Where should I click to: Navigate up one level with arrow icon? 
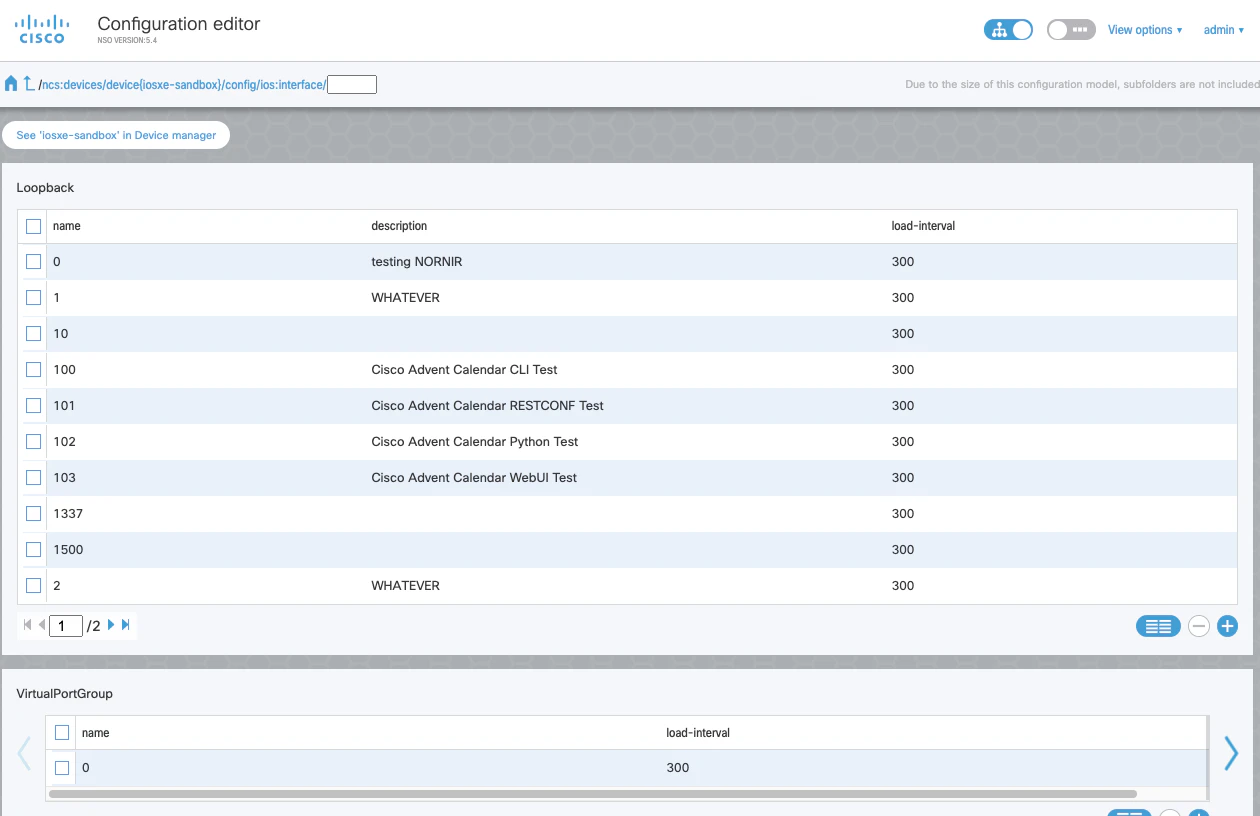pyautogui.click(x=29, y=84)
